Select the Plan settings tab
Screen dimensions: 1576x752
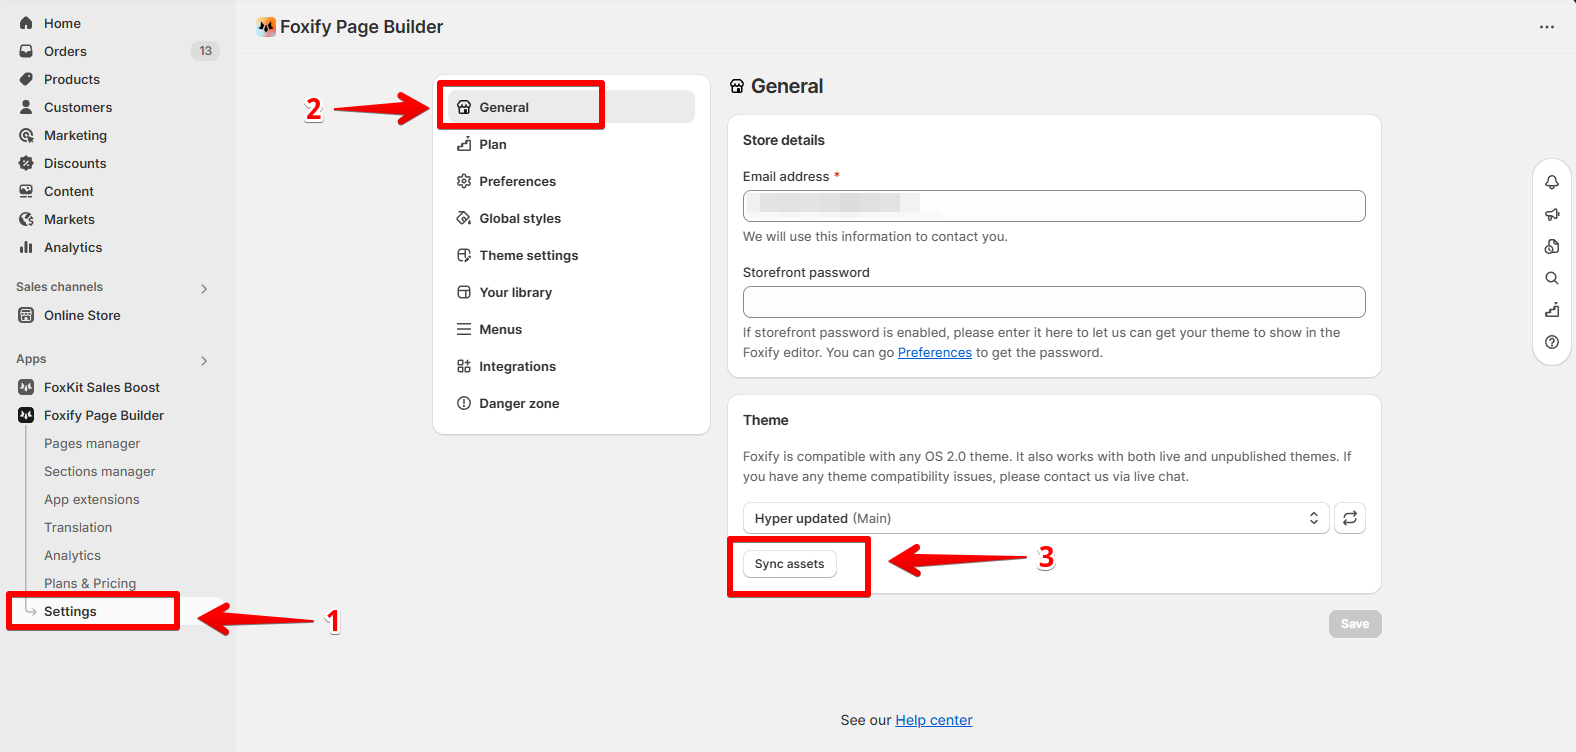pyautogui.click(x=571, y=144)
